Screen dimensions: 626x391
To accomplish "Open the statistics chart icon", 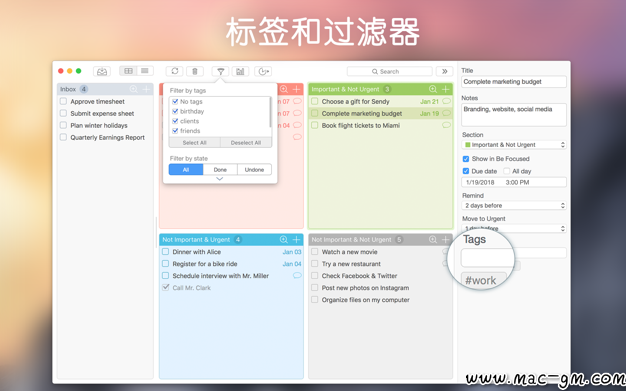I will 240,71.
